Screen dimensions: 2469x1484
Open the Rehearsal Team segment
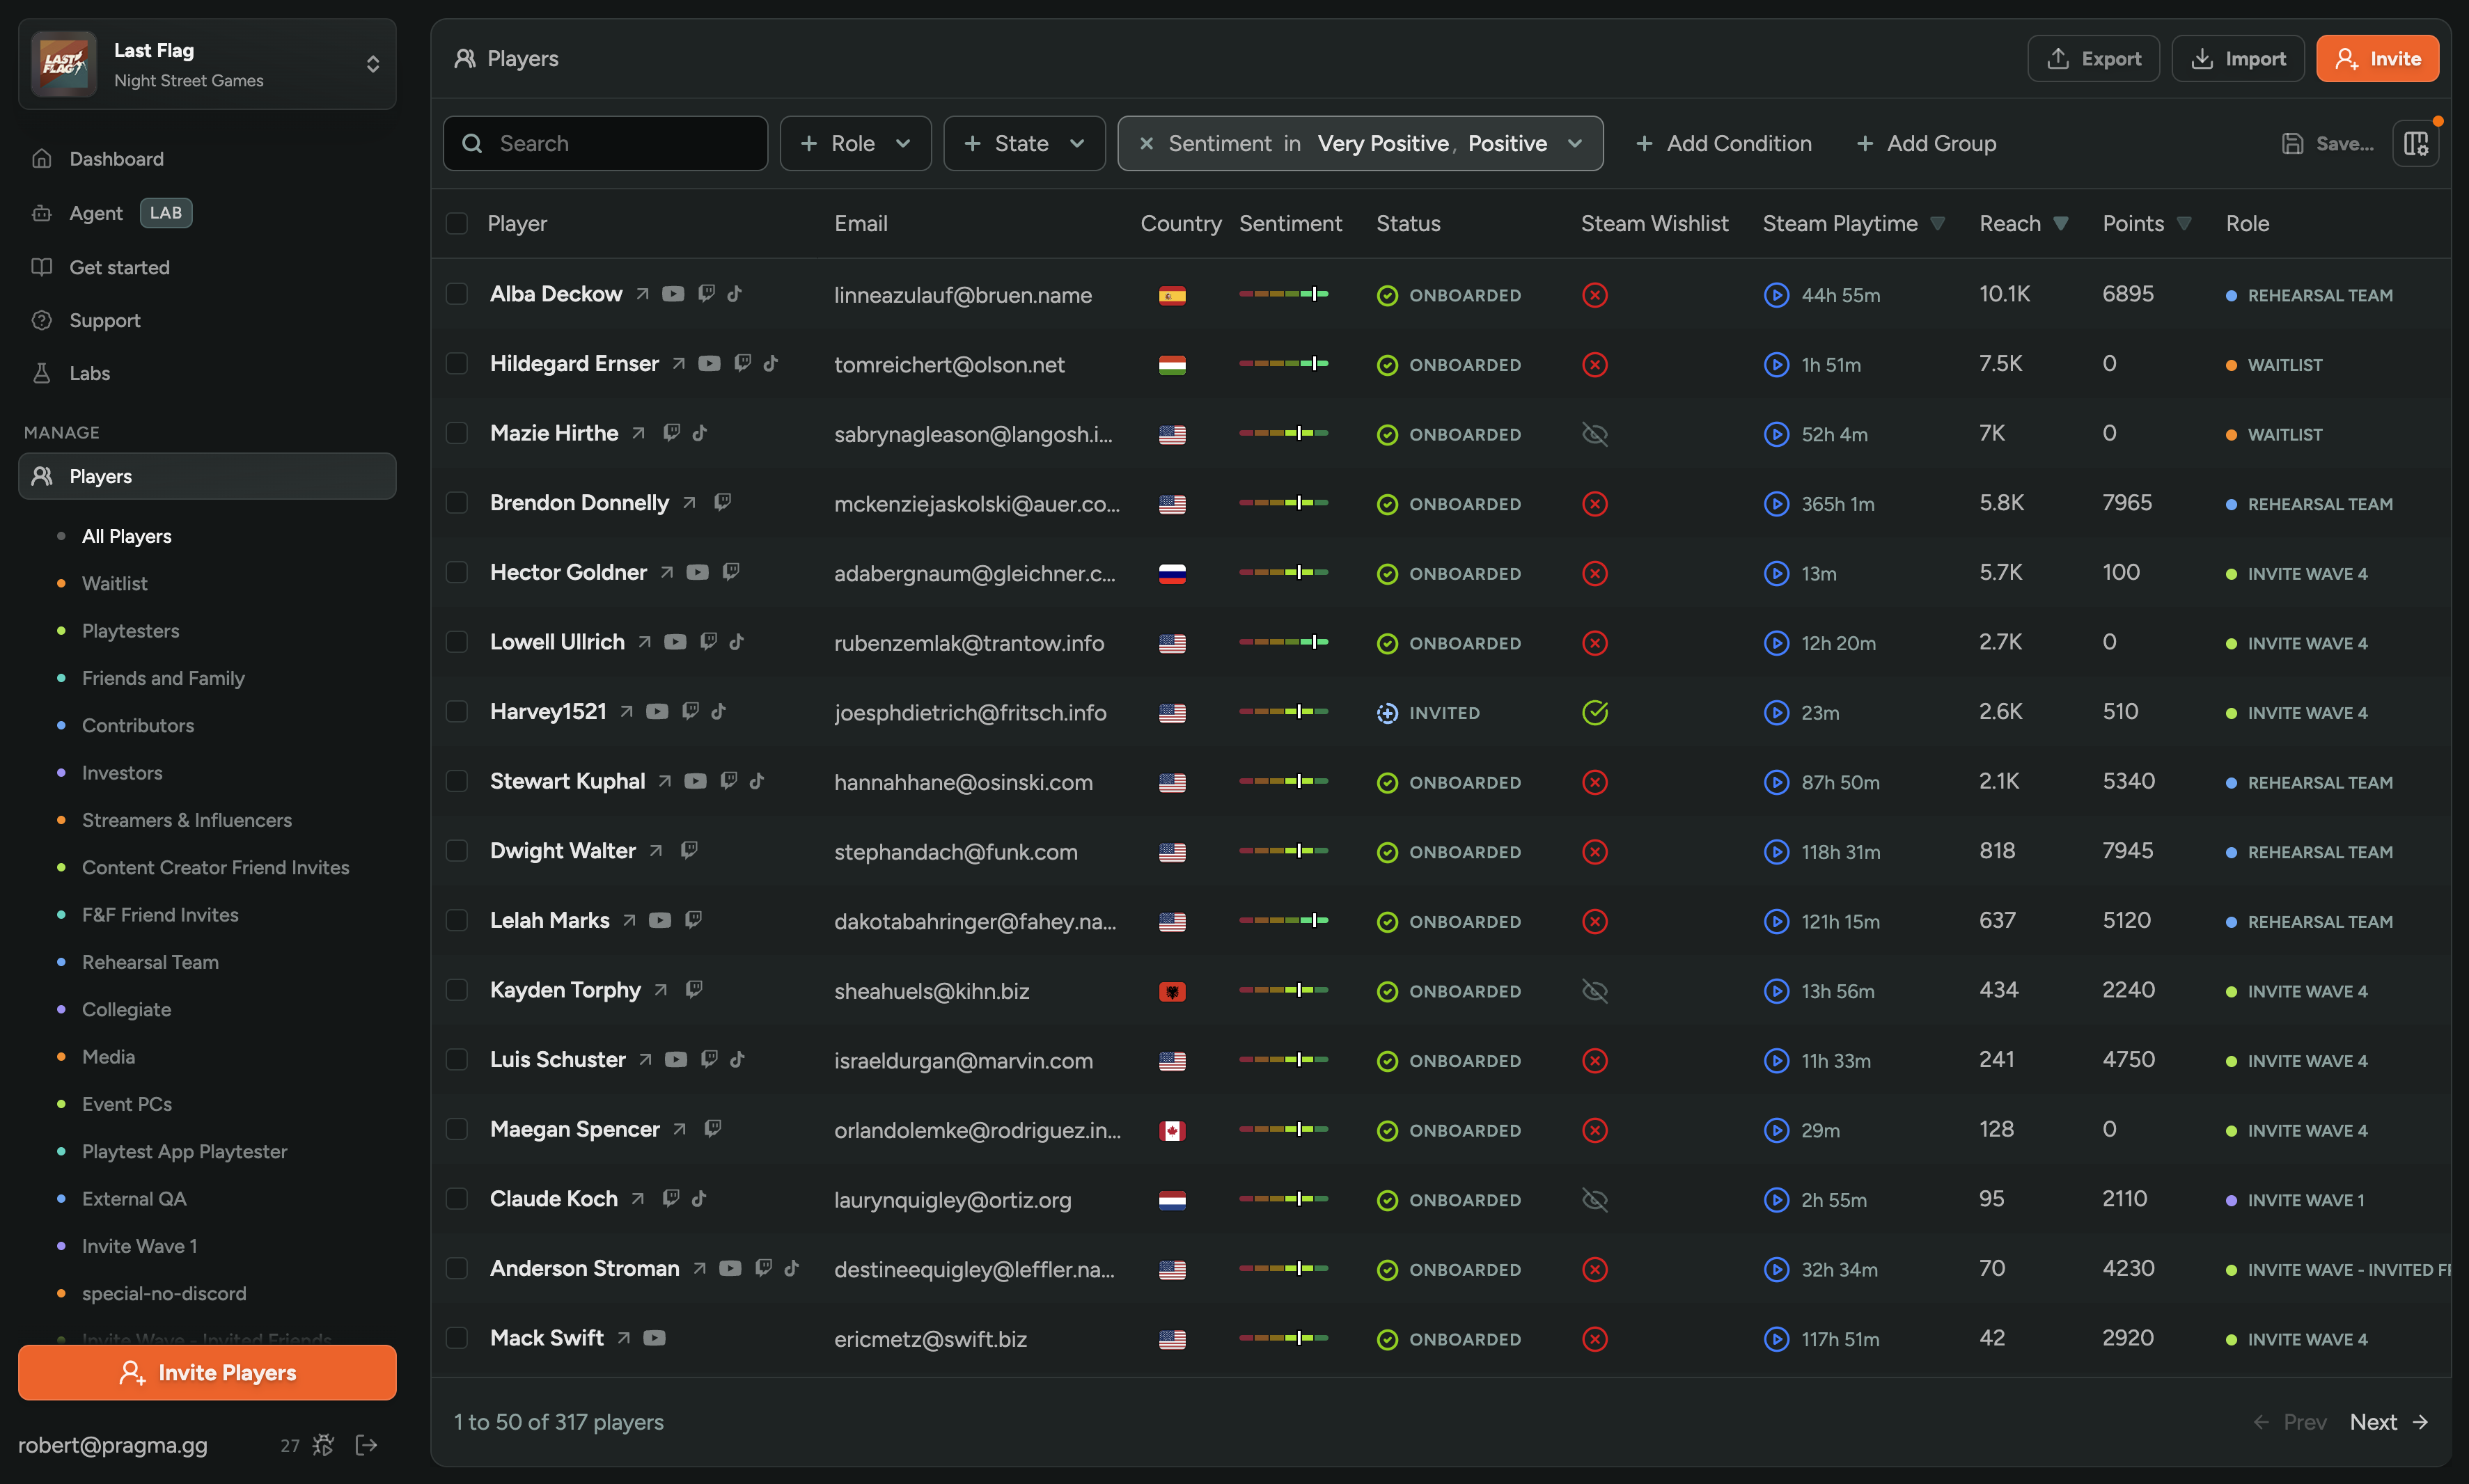[150, 962]
